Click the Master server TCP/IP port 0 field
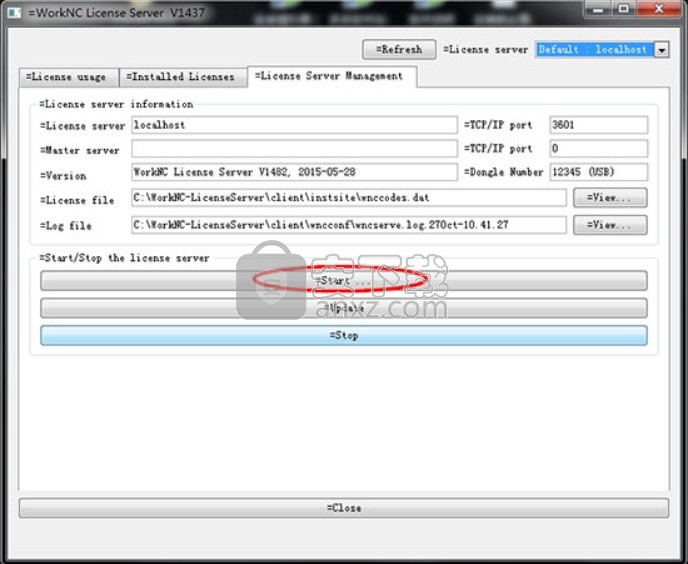688x564 pixels. point(598,148)
